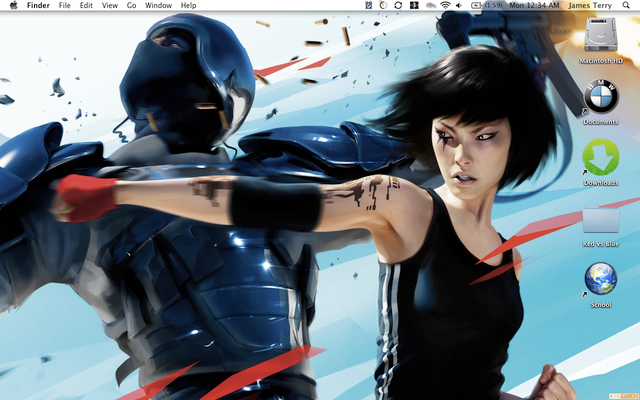Click the Downloads label text
Screen dimensions: 640x400
[600, 183]
